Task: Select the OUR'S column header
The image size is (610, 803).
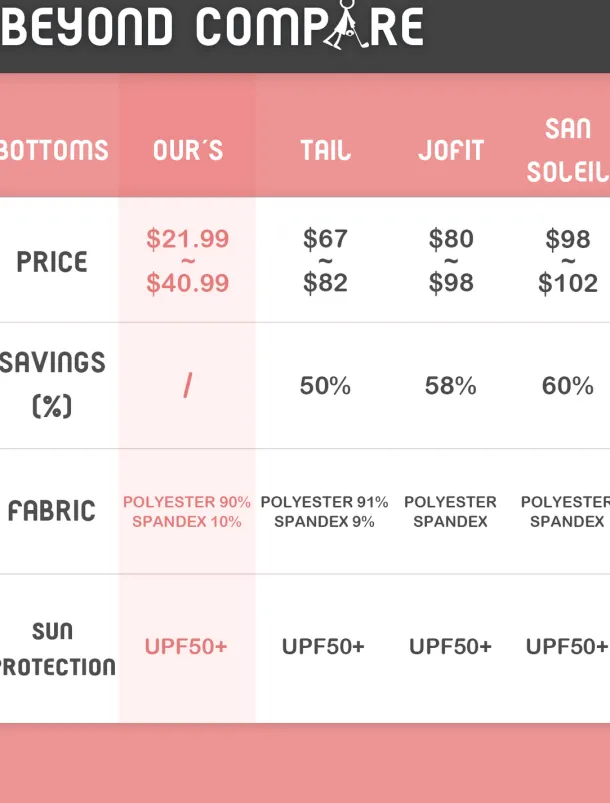Action: [188, 151]
